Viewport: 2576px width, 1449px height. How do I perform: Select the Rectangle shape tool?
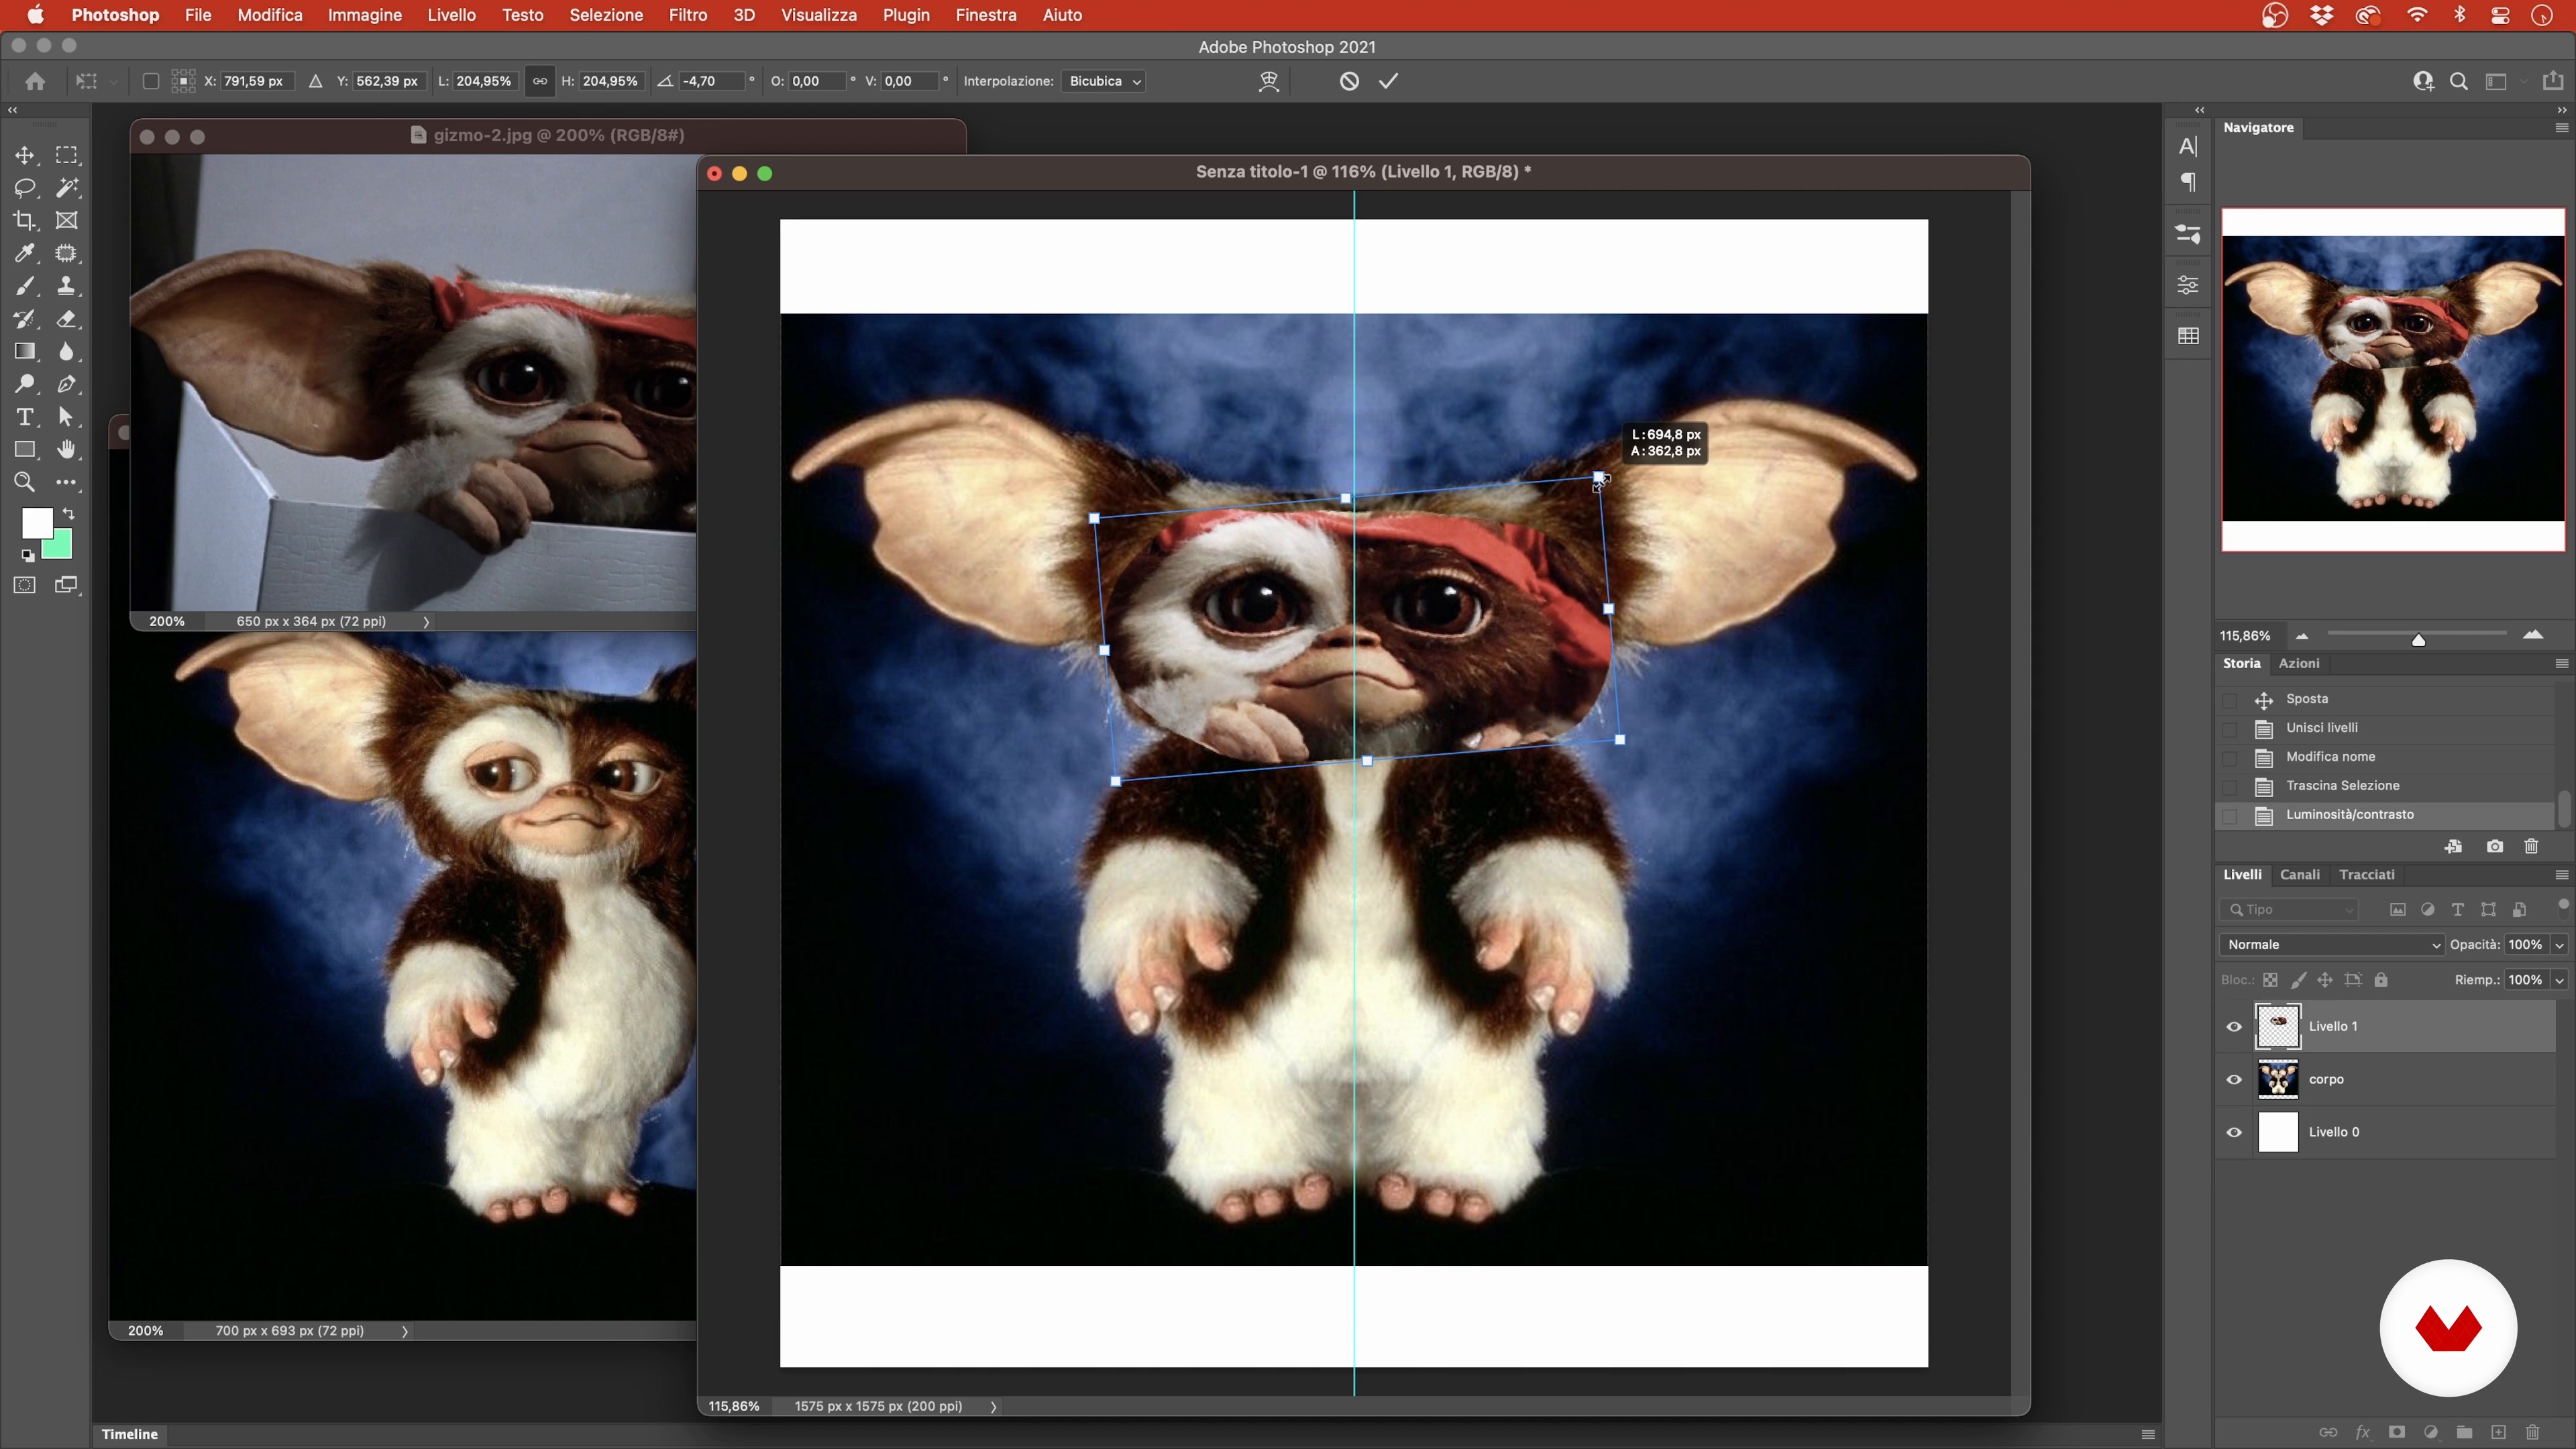coord(24,450)
